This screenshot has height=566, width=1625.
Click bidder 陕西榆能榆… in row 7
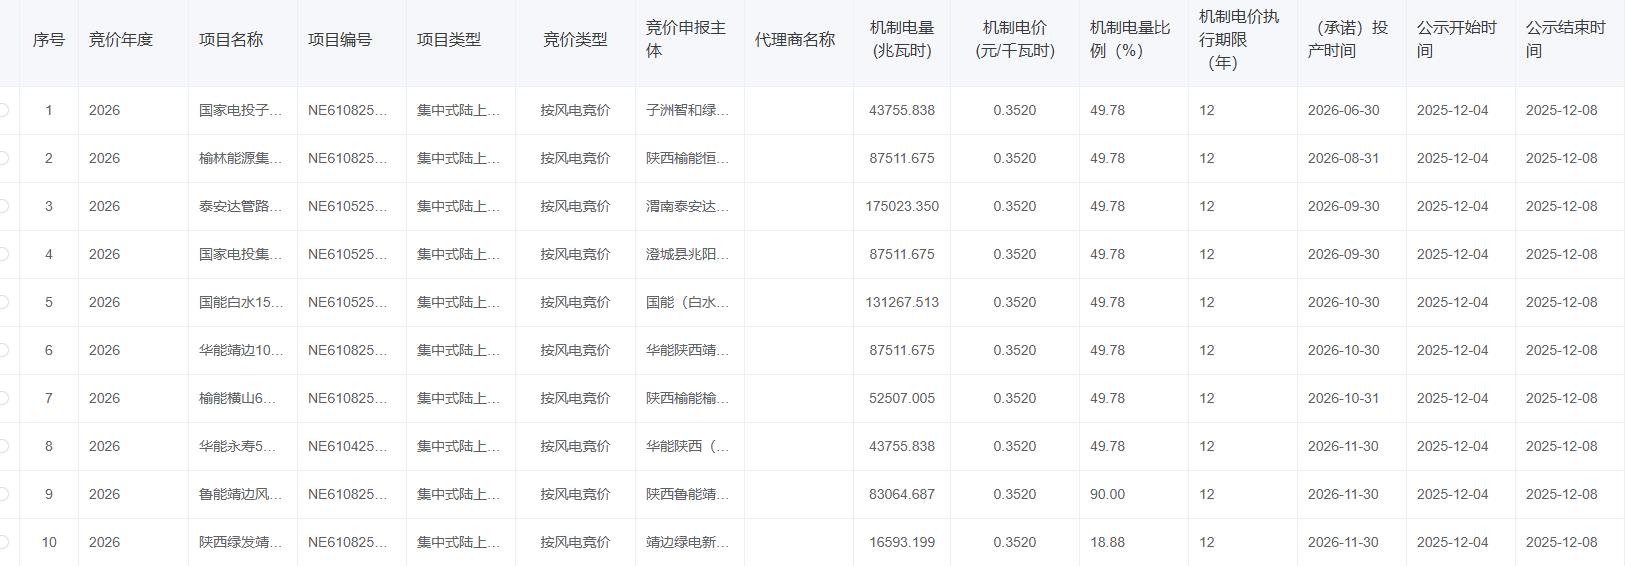pyautogui.click(x=687, y=398)
